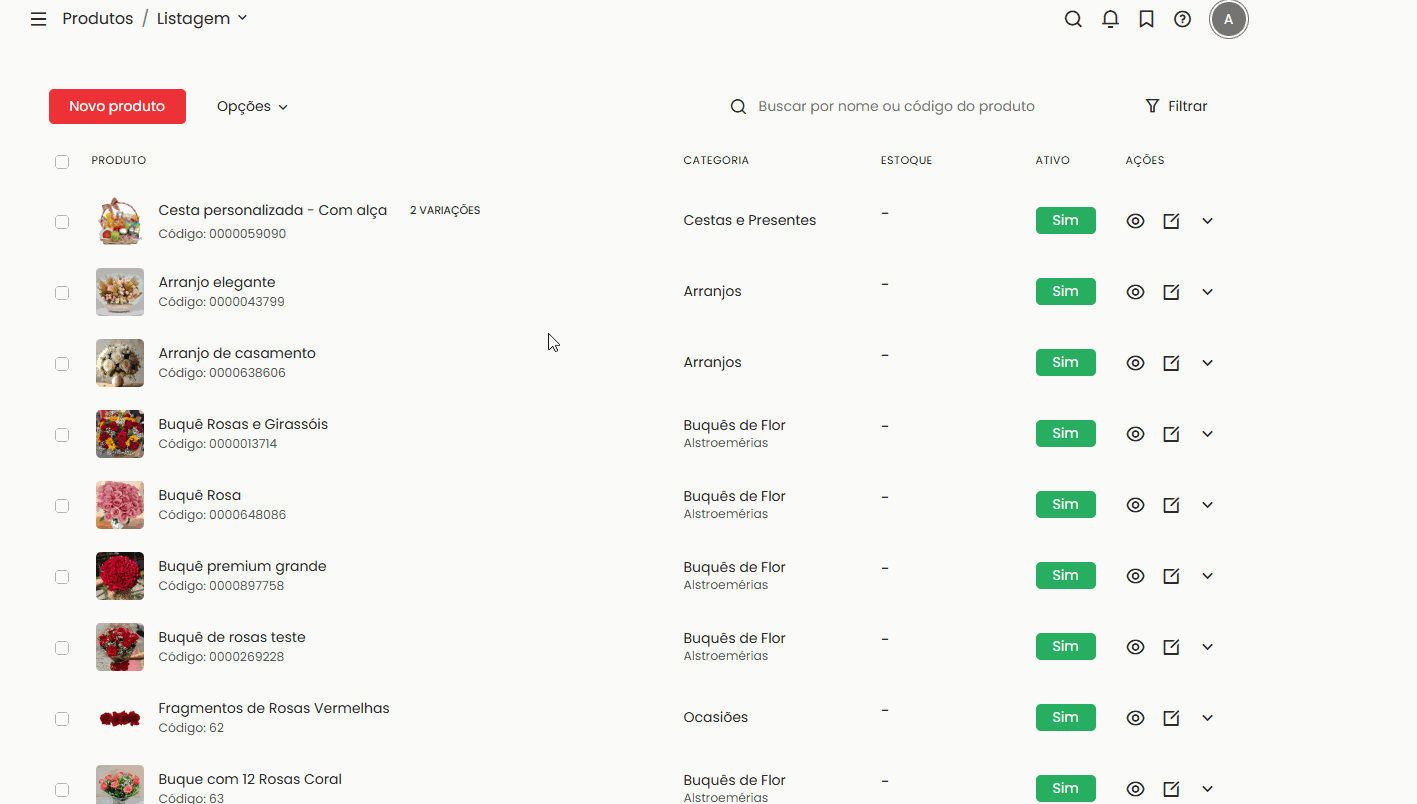The height and width of the screenshot is (804, 1417).
Task: Expand actions for Buquê Rosas e Girassóis
Action: tap(1207, 434)
